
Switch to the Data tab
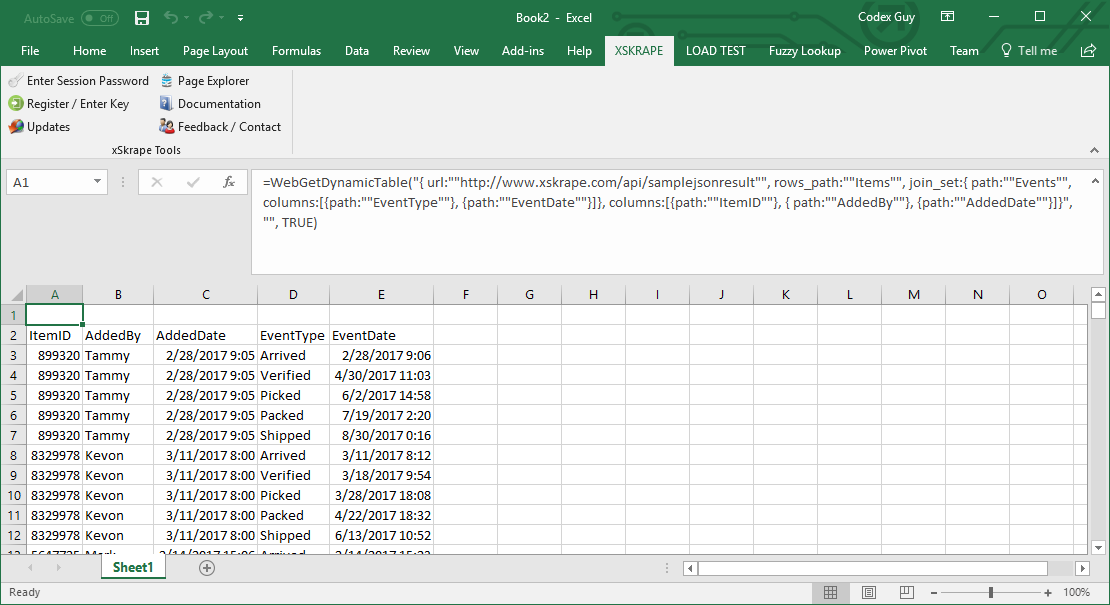pos(357,50)
